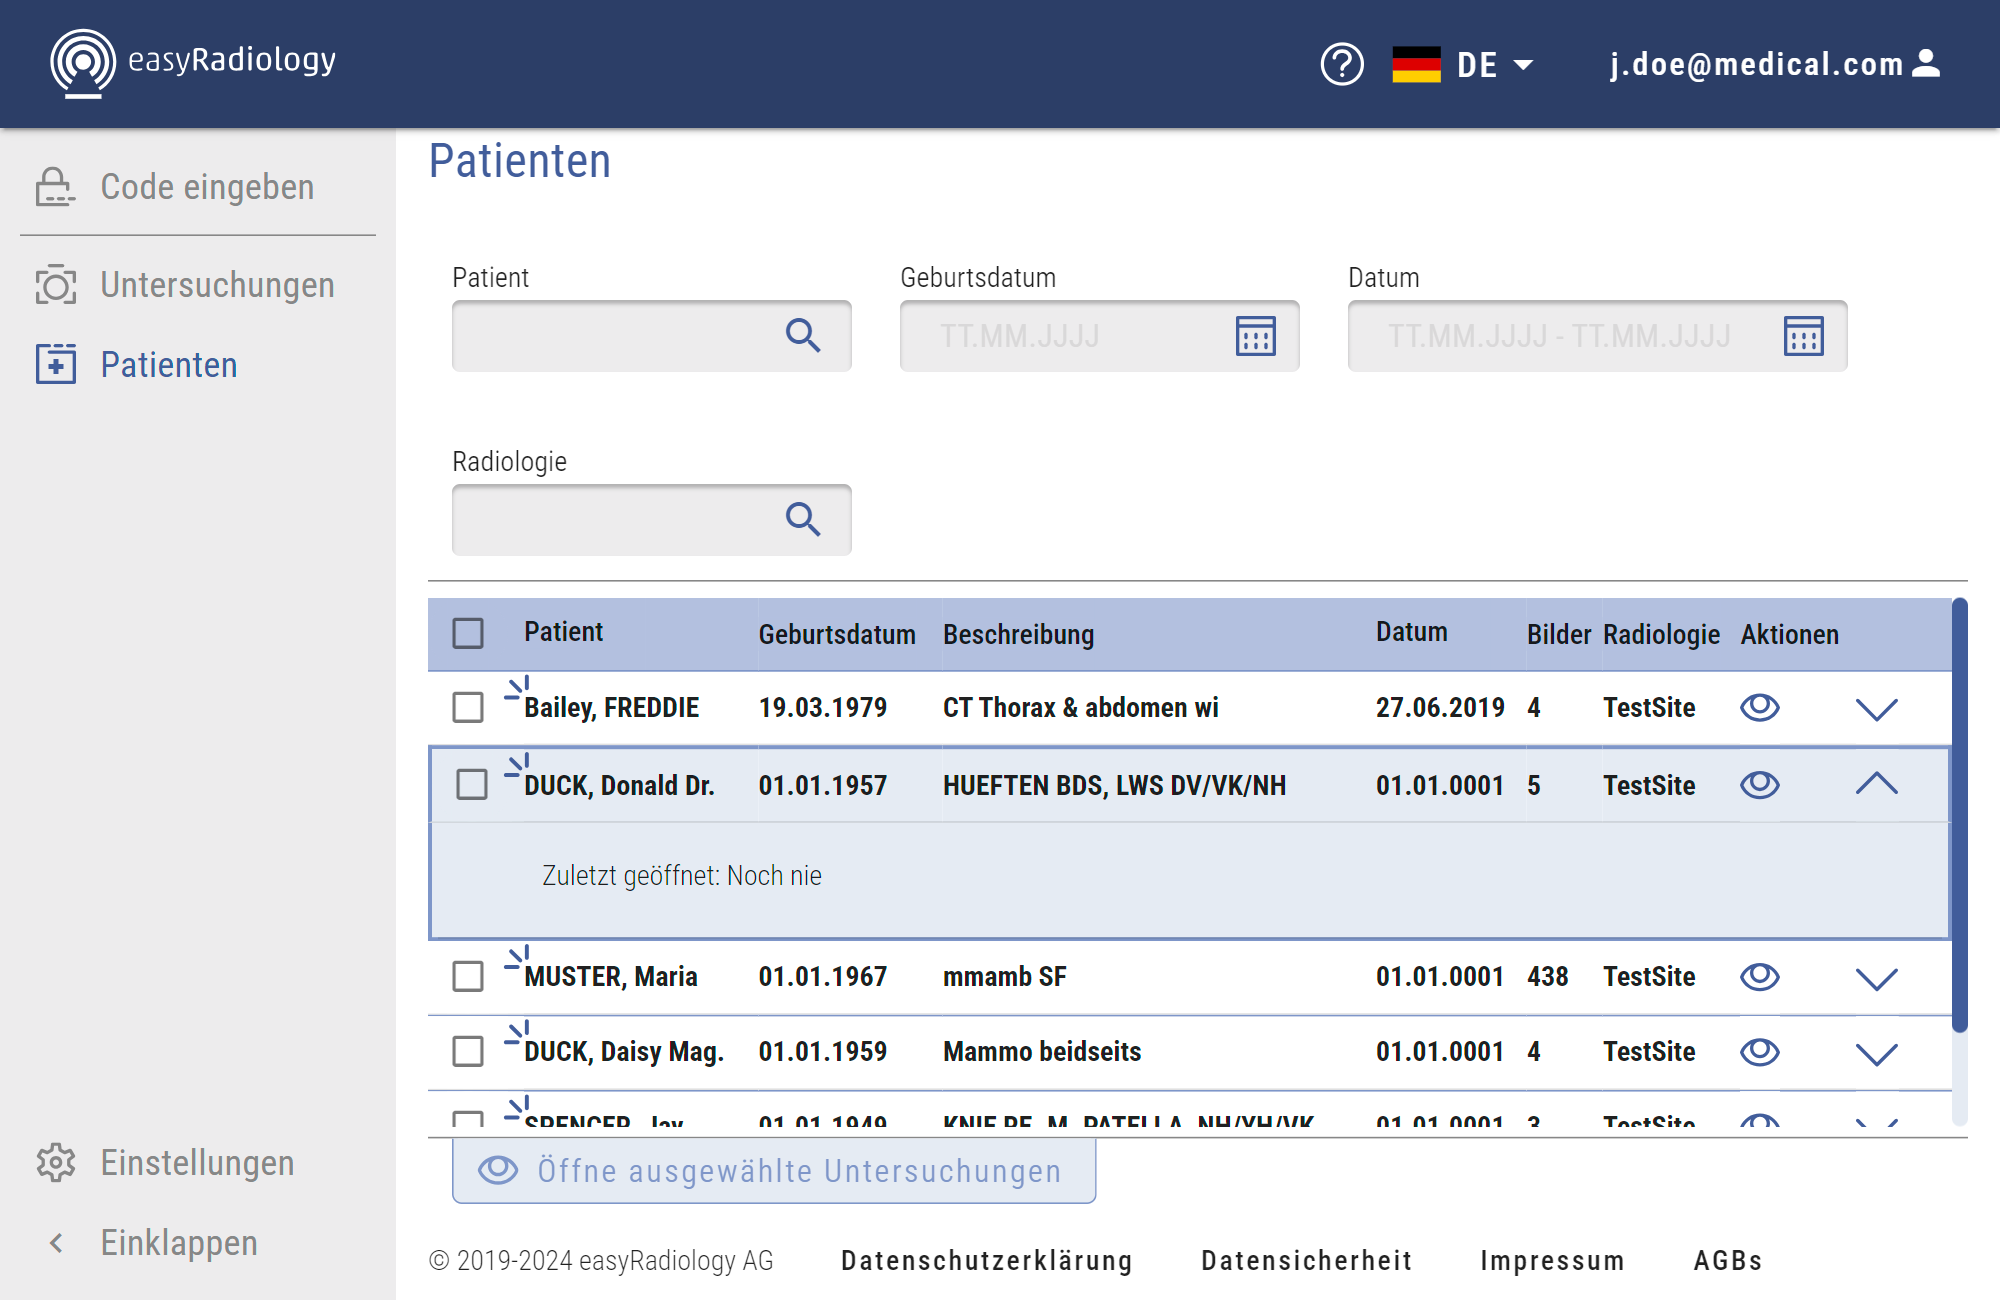Click the Zuletzt geöffnet: Noch nie text
The width and height of the screenshot is (2000, 1300).
click(682, 876)
